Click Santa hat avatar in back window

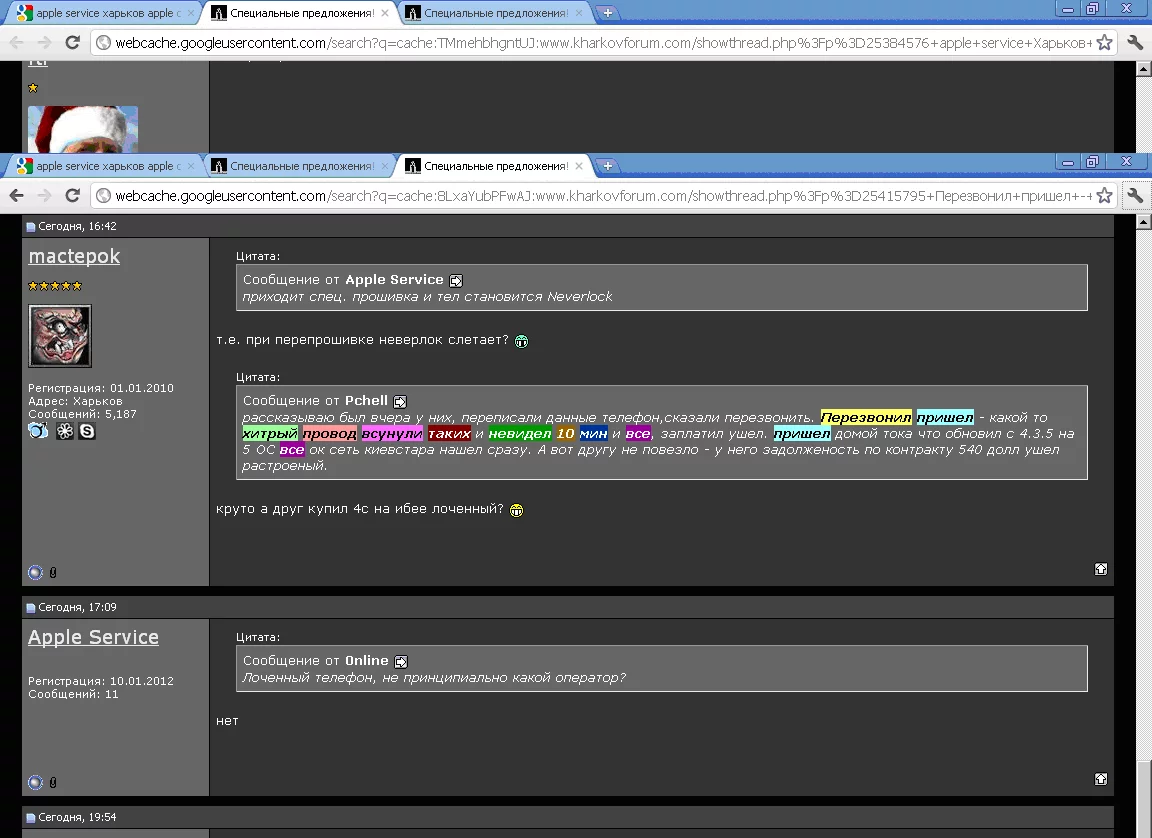click(82, 129)
